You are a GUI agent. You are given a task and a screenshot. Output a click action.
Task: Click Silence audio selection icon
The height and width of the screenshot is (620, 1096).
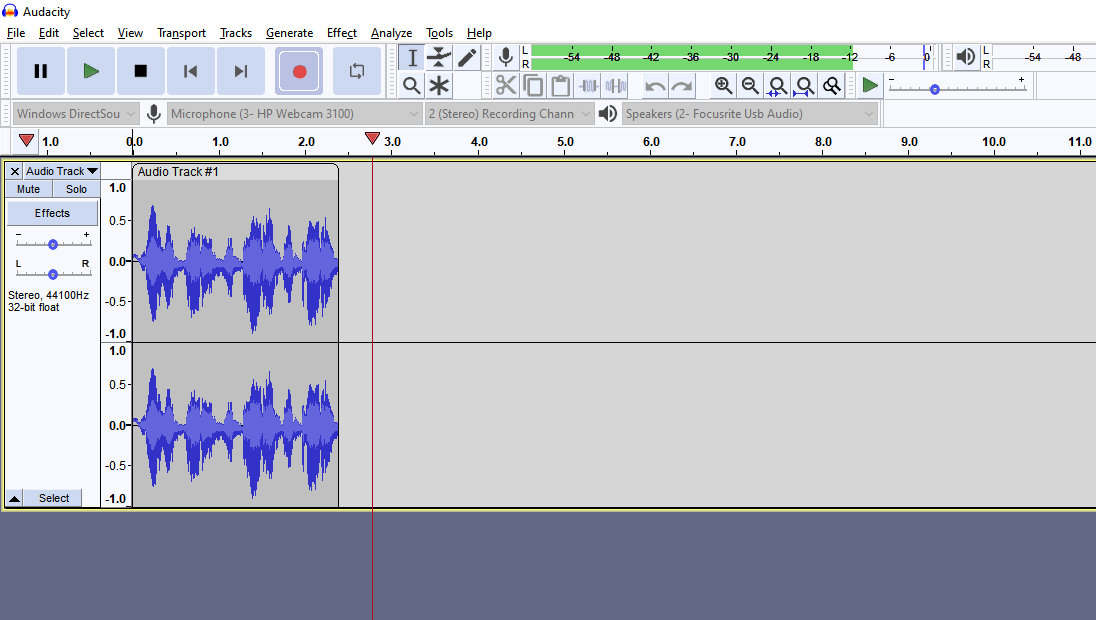pyautogui.click(x=616, y=86)
